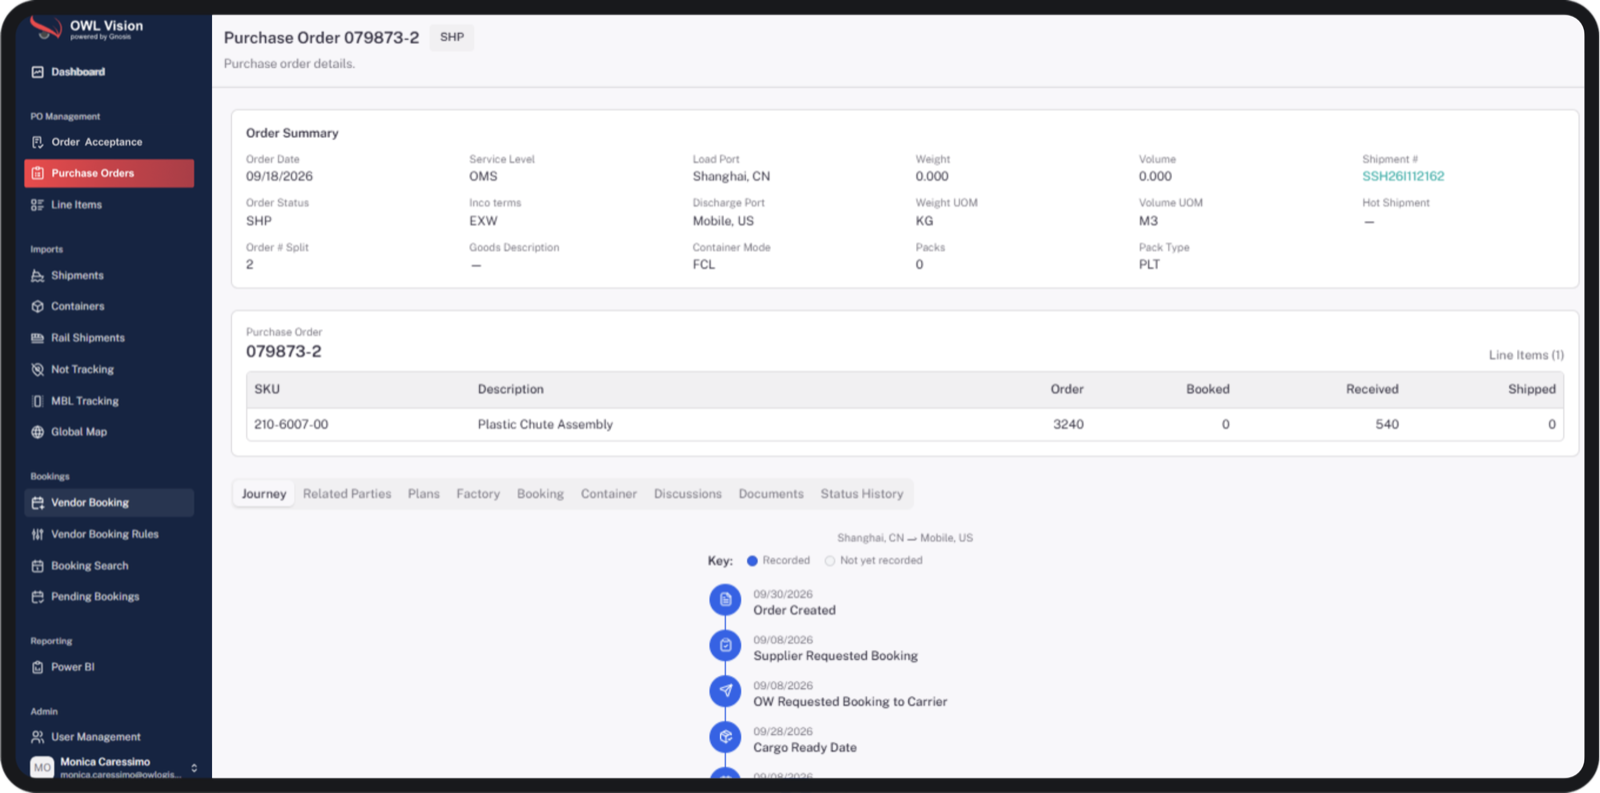Click the Cargo Ready Date journey icon
This screenshot has height=793, width=1600.
[x=725, y=737]
